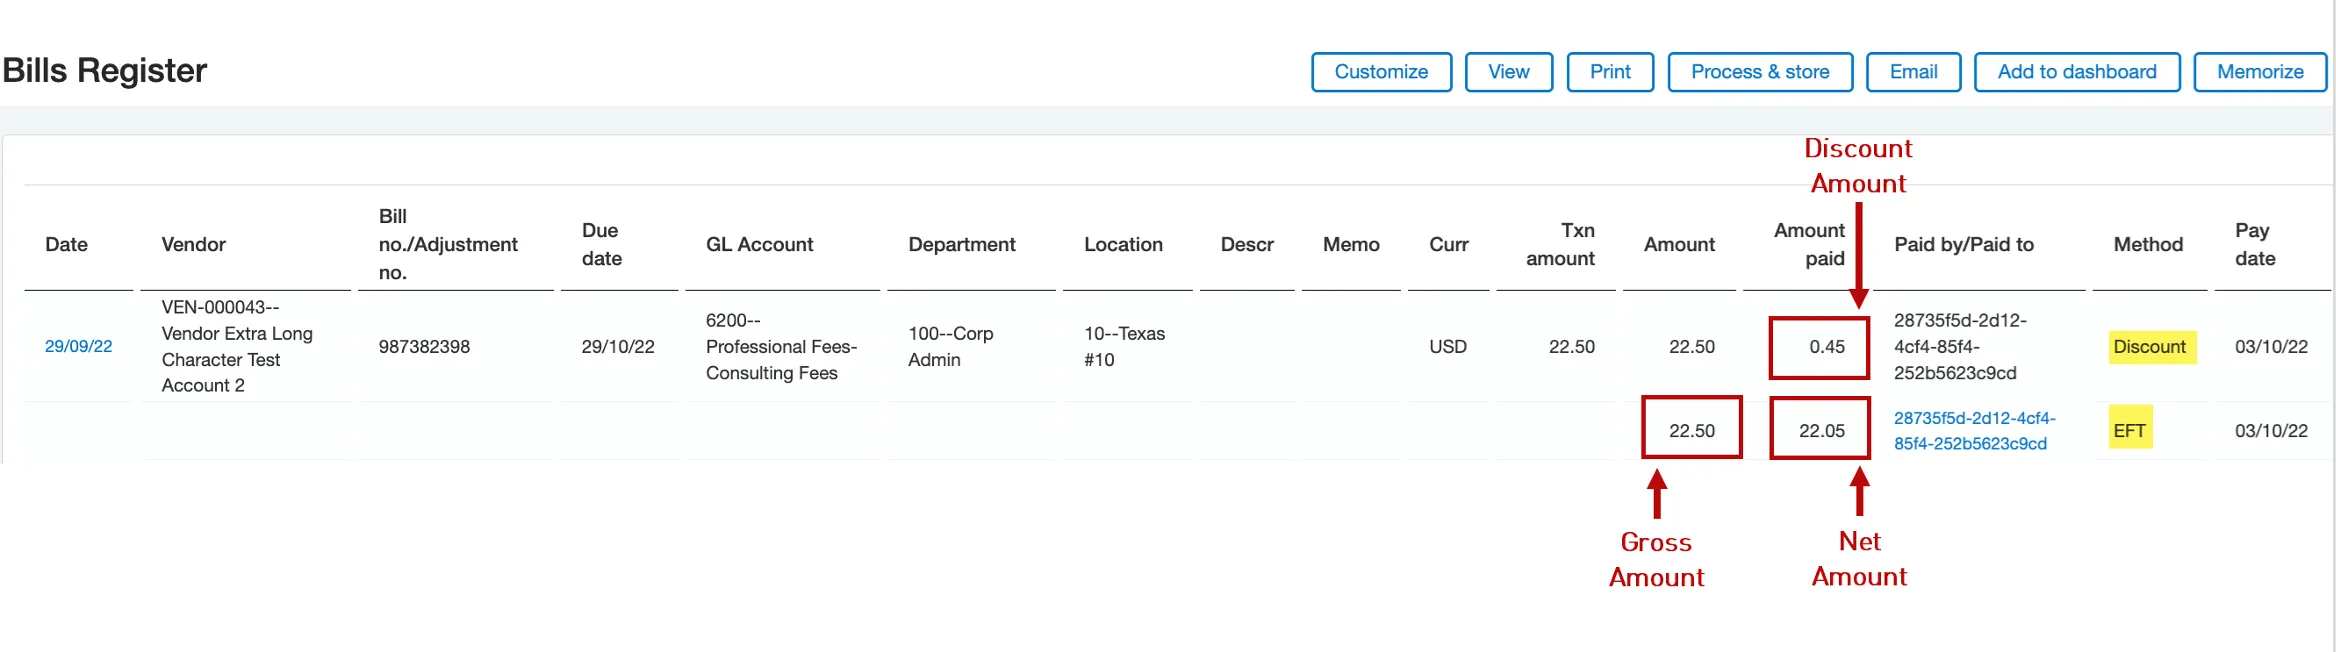This screenshot has width=2336, height=652.
Task: Click the Date column header
Action: coord(67,244)
